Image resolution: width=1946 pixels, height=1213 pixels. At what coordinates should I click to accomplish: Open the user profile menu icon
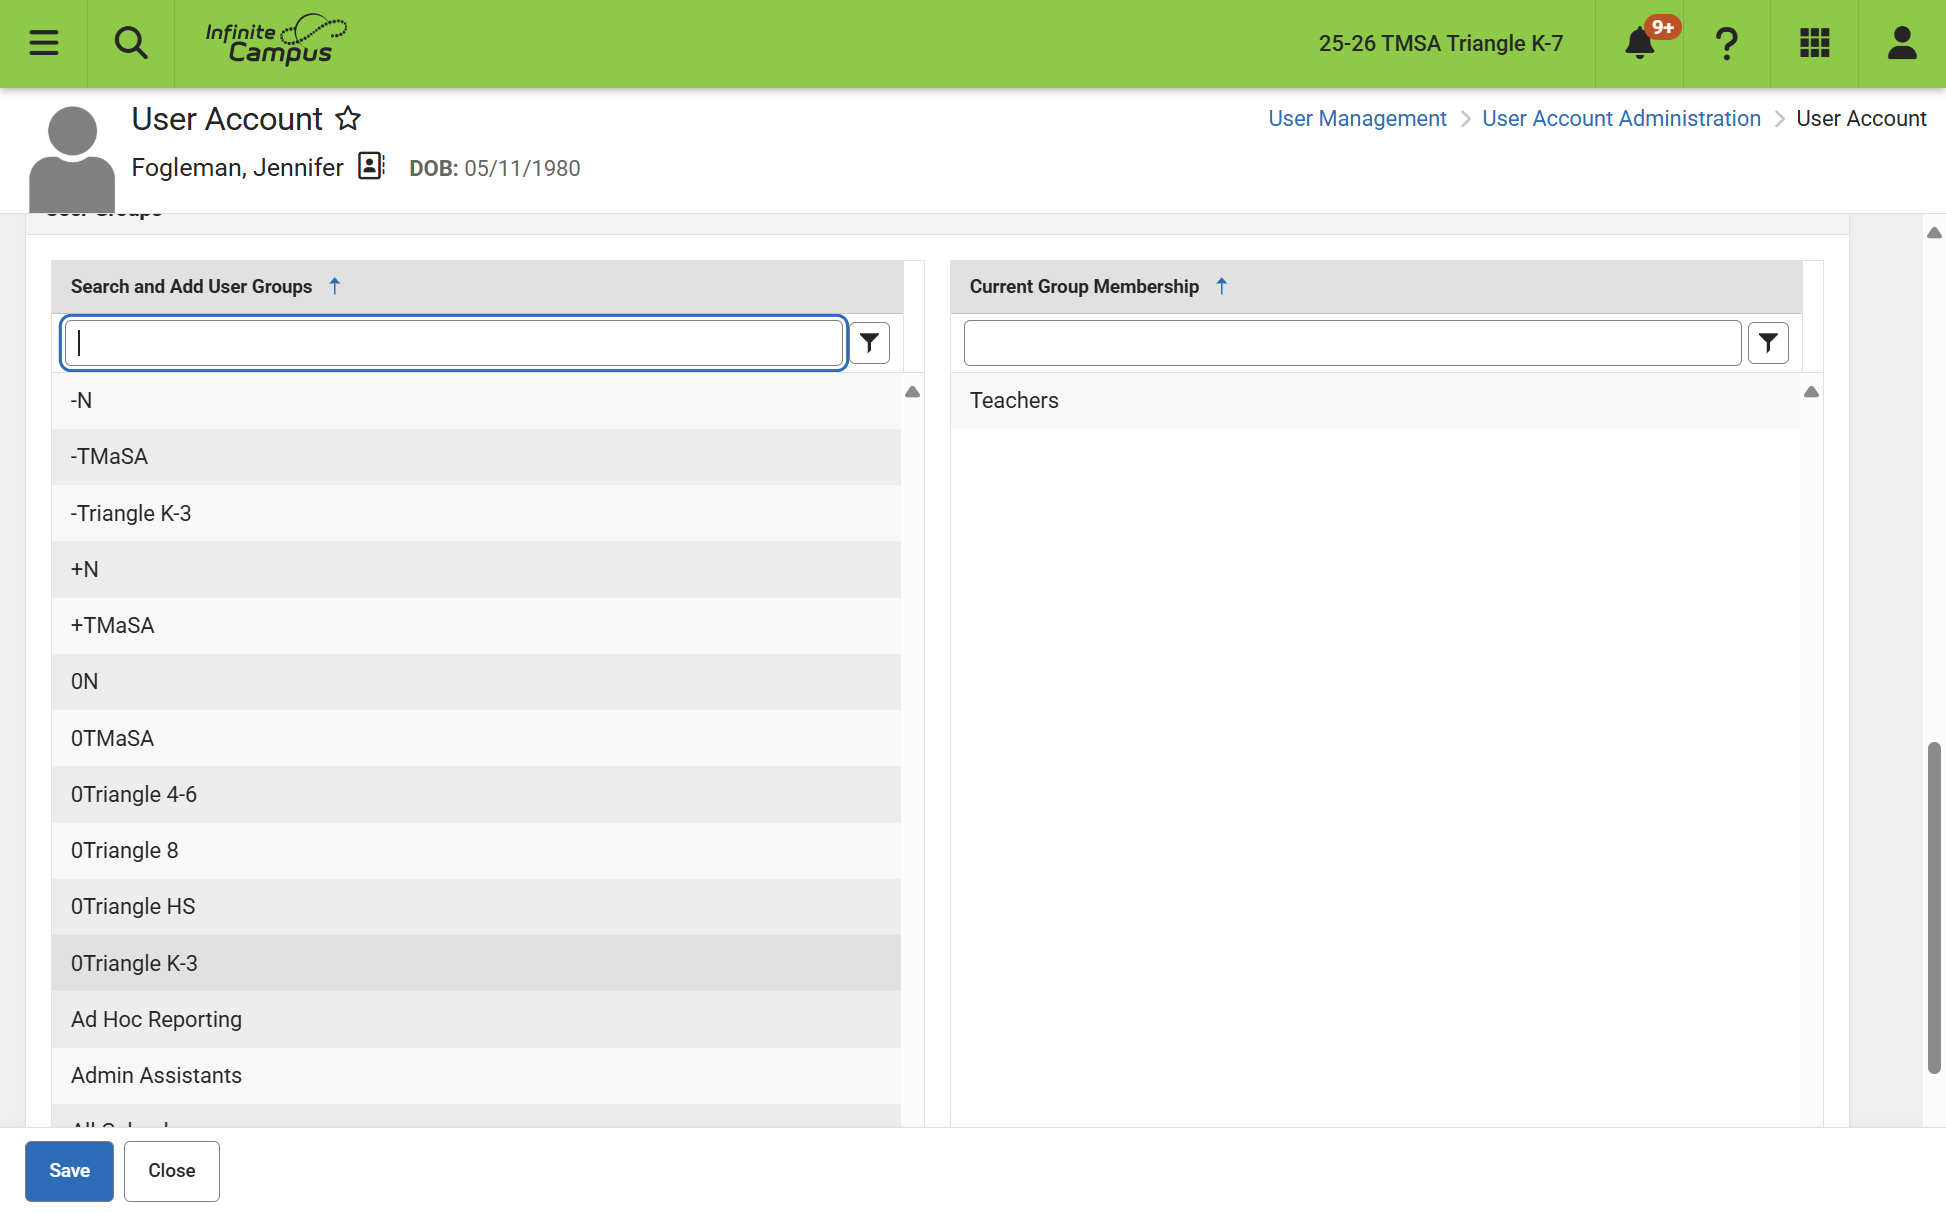(1902, 43)
